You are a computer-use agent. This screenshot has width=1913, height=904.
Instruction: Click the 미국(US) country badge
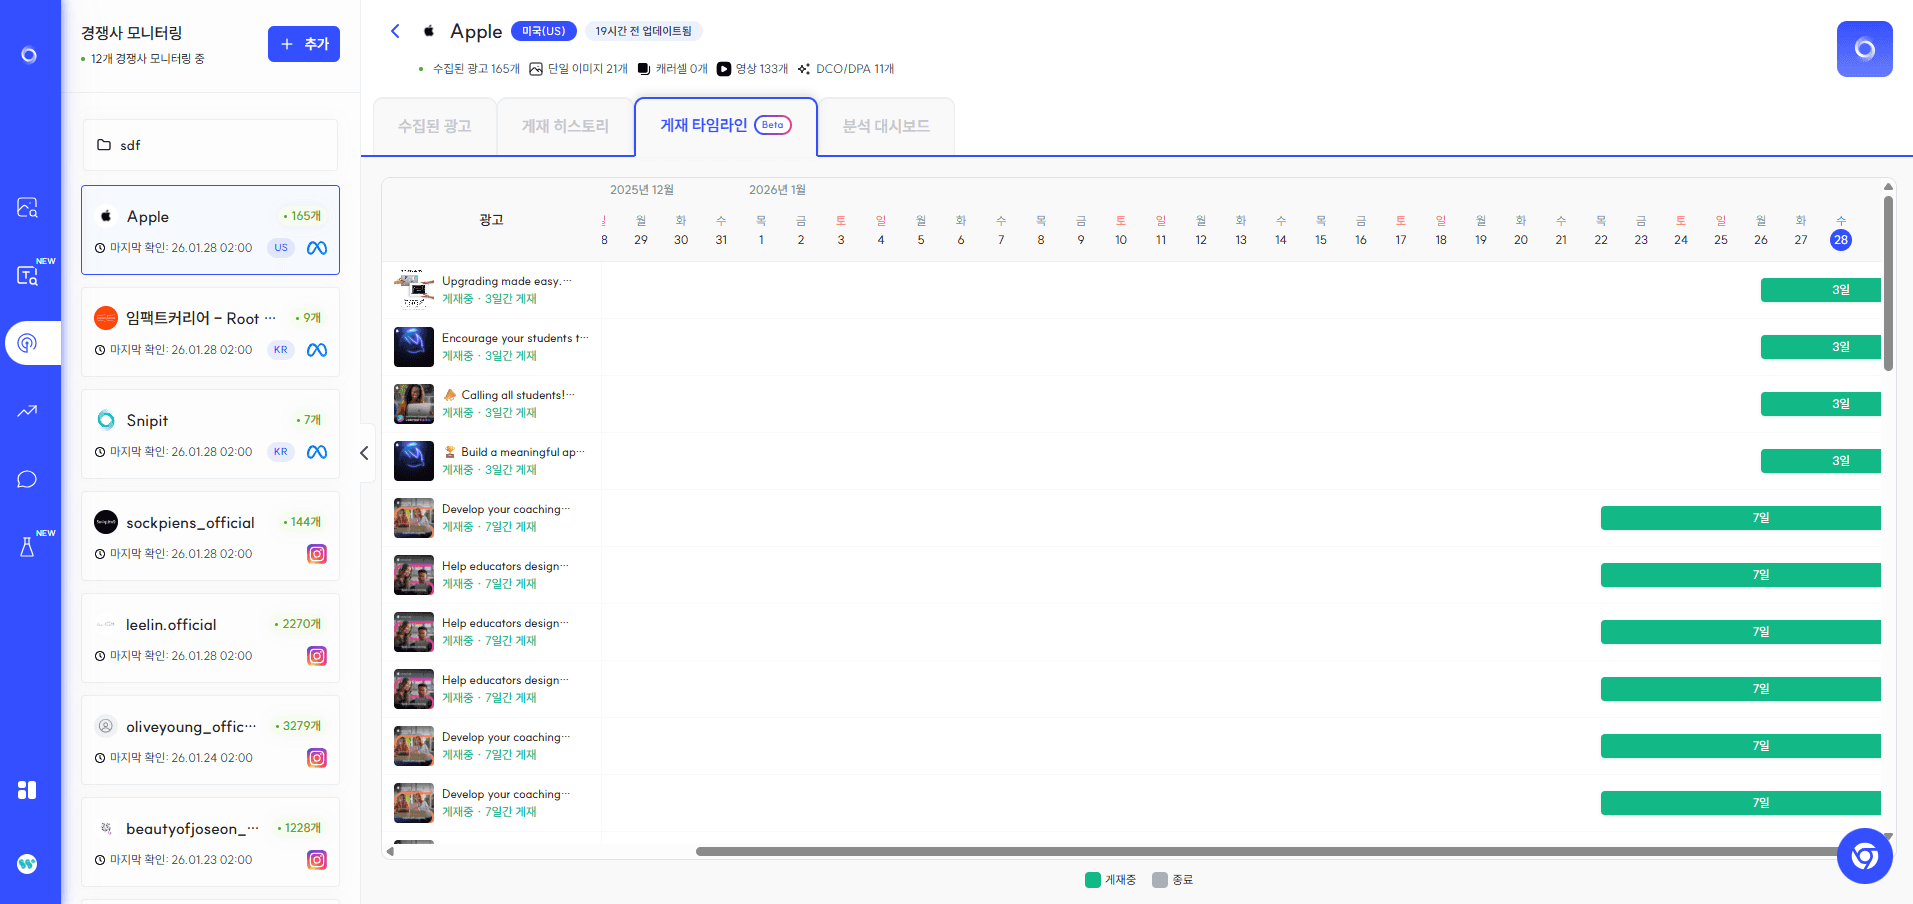click(544, 31)
